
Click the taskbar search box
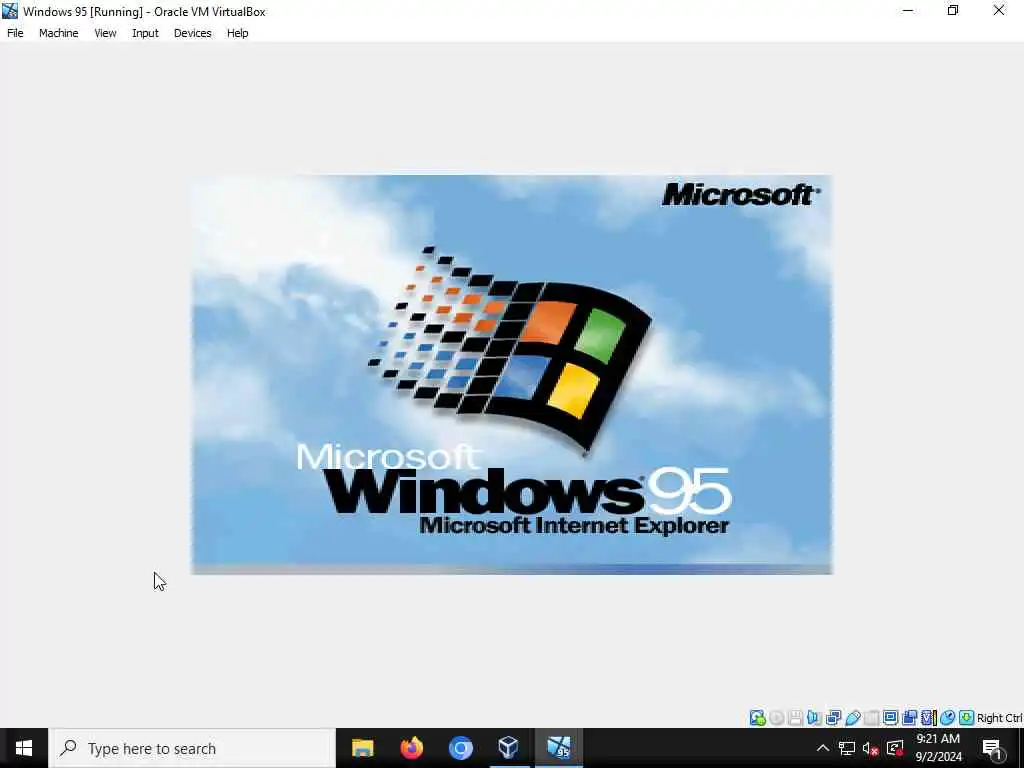coord(193,748)
